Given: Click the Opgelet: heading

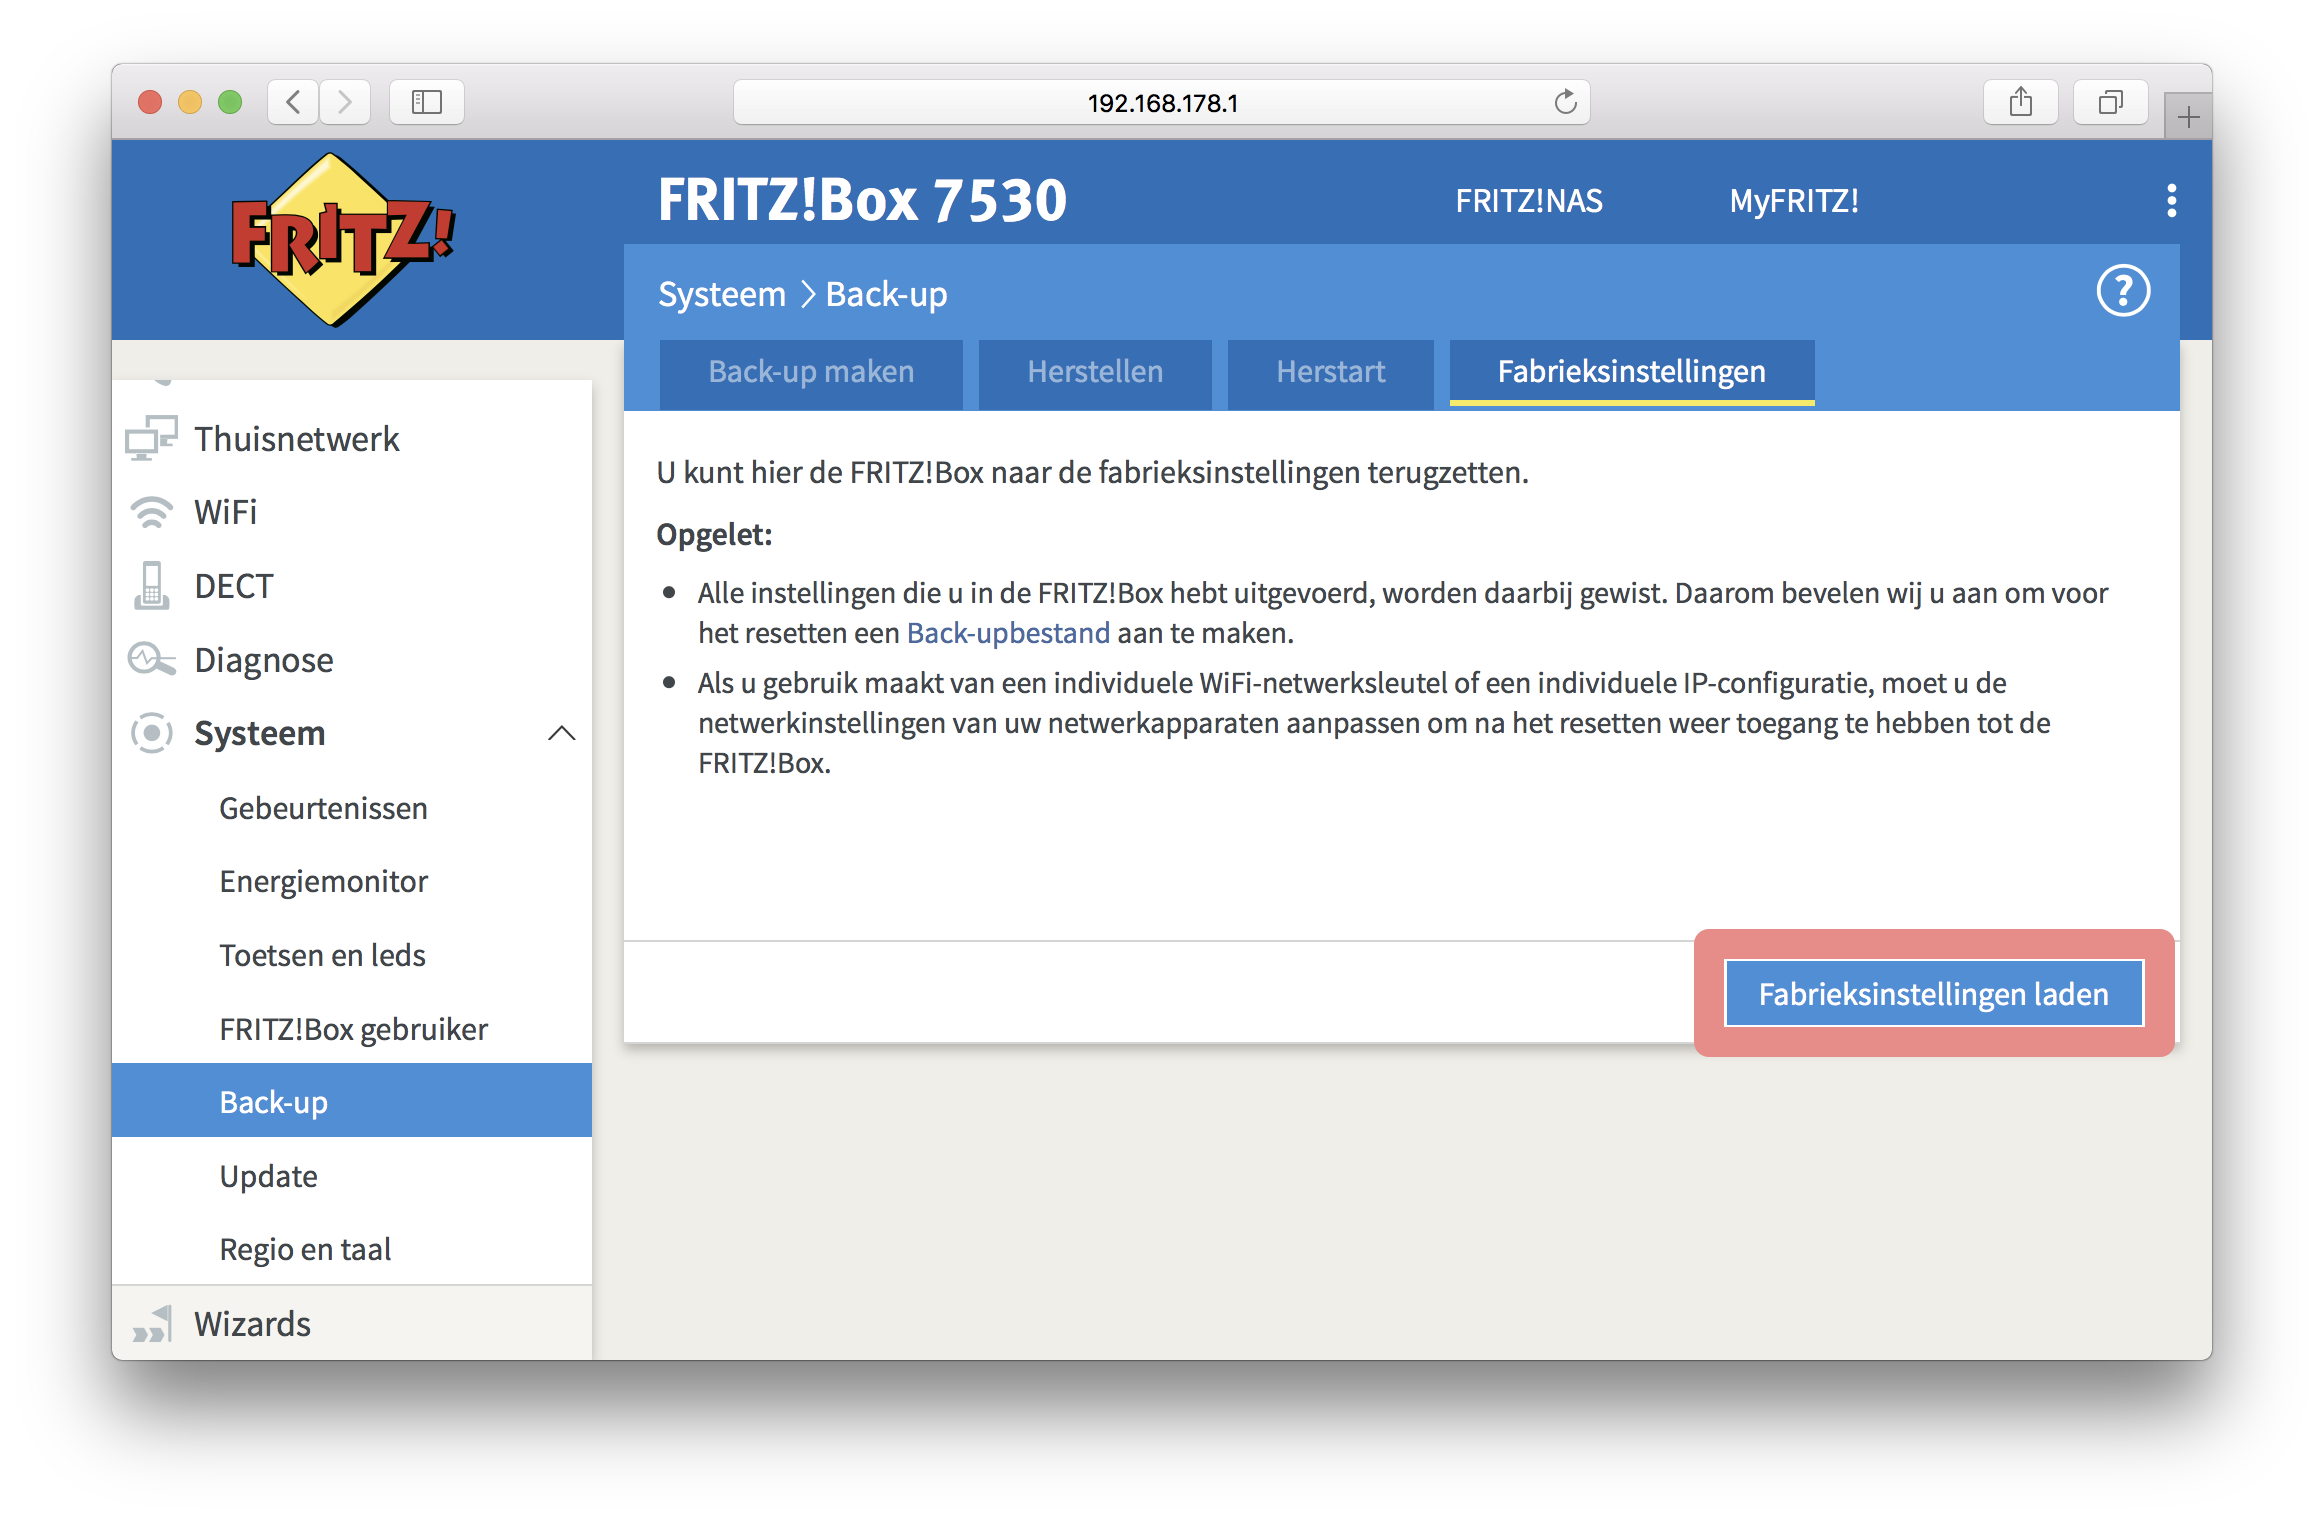Looking at the screenshot, I should 714,534.
